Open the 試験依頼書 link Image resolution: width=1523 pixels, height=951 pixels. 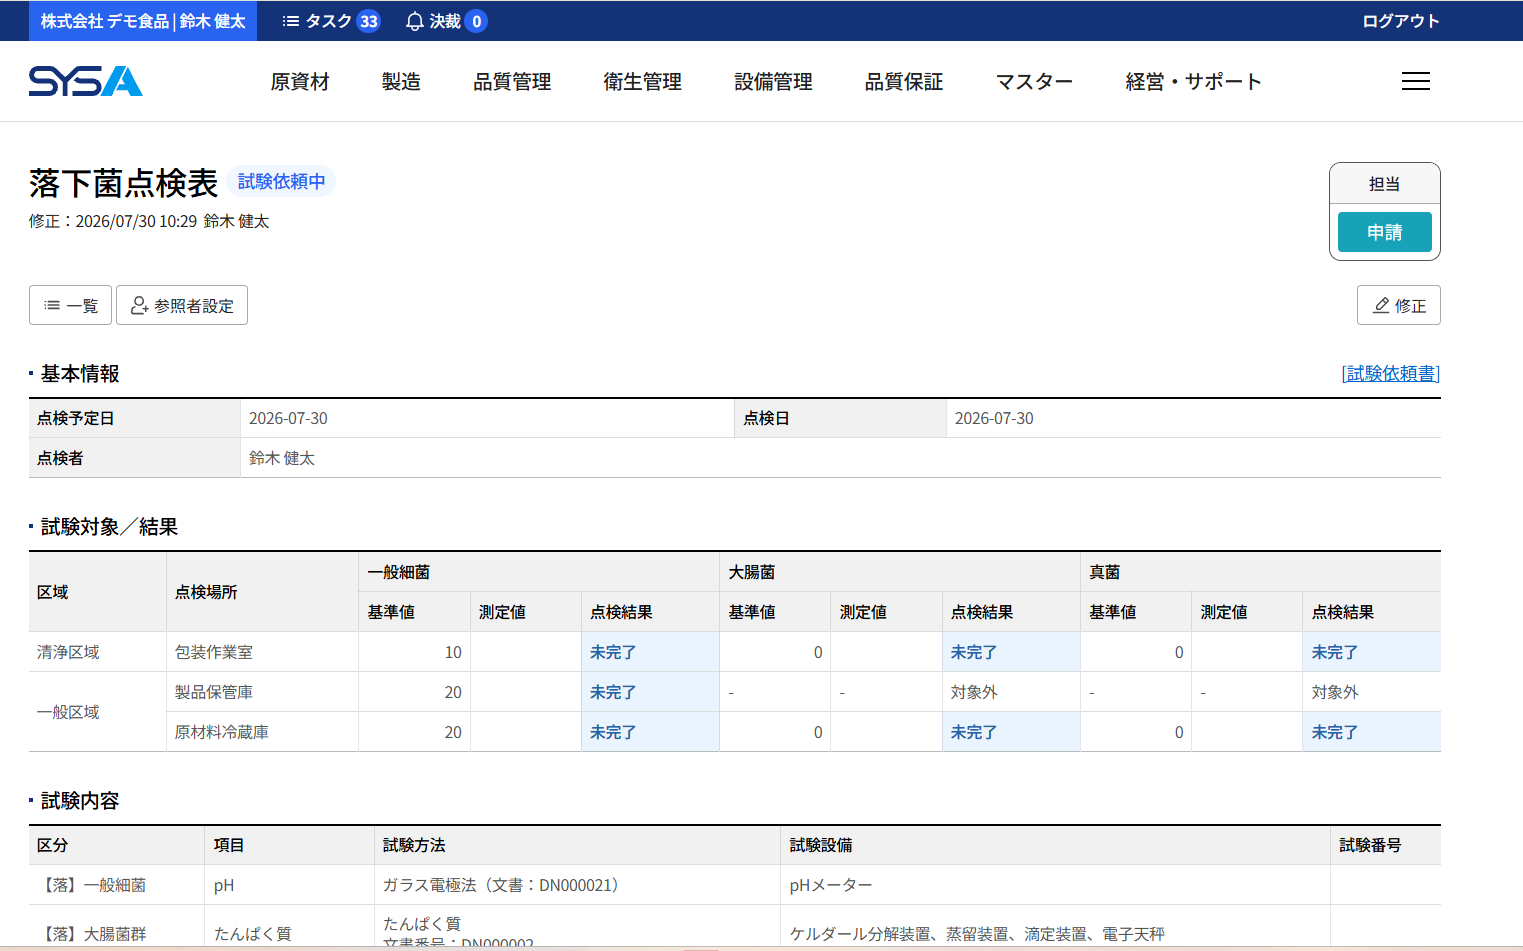(x=1391, y=373)
